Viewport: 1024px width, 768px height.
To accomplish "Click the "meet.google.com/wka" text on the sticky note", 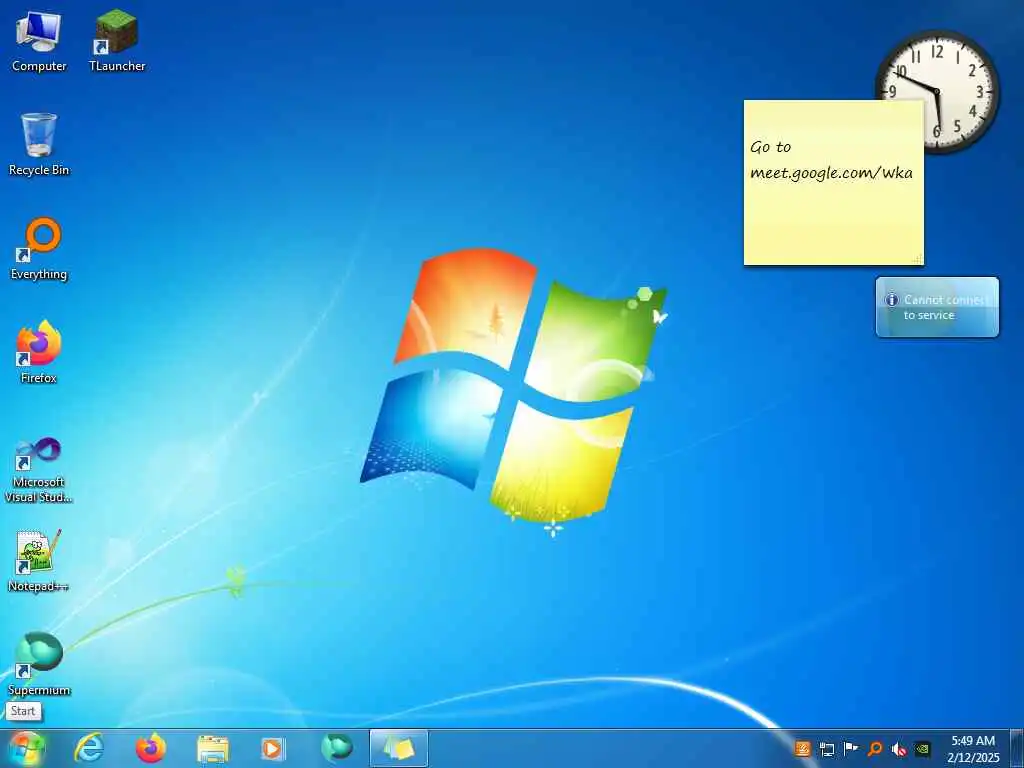I will click(831, 172).
